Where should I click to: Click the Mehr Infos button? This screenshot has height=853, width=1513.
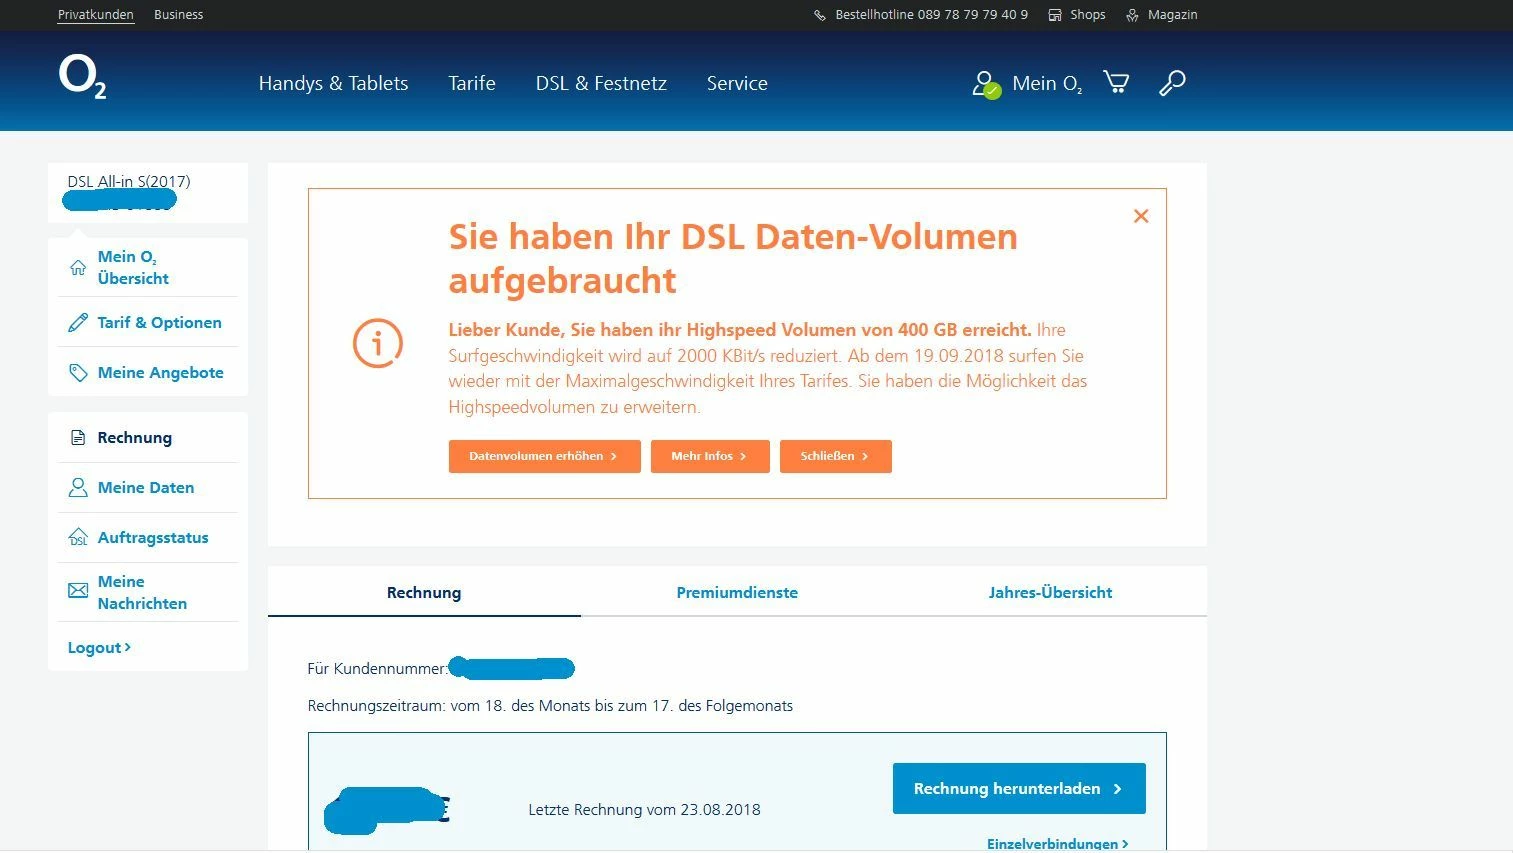point(710,456)
